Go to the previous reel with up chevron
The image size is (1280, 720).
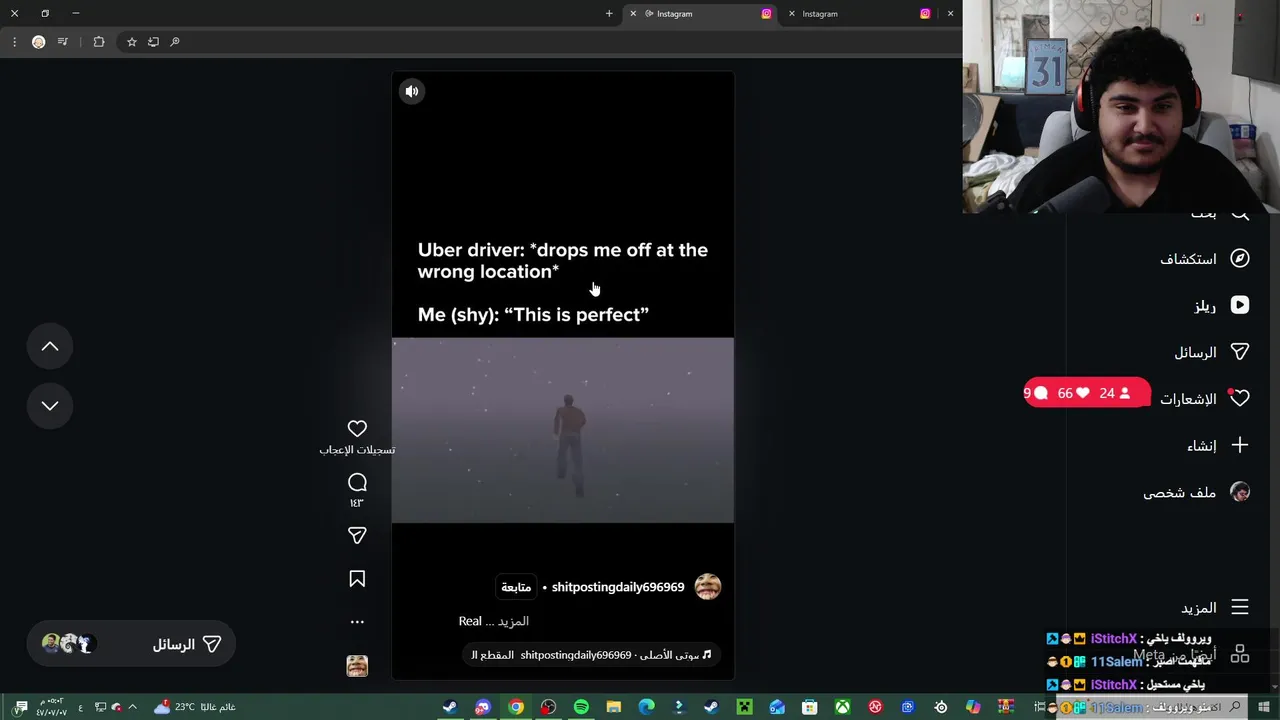[50, 347]
